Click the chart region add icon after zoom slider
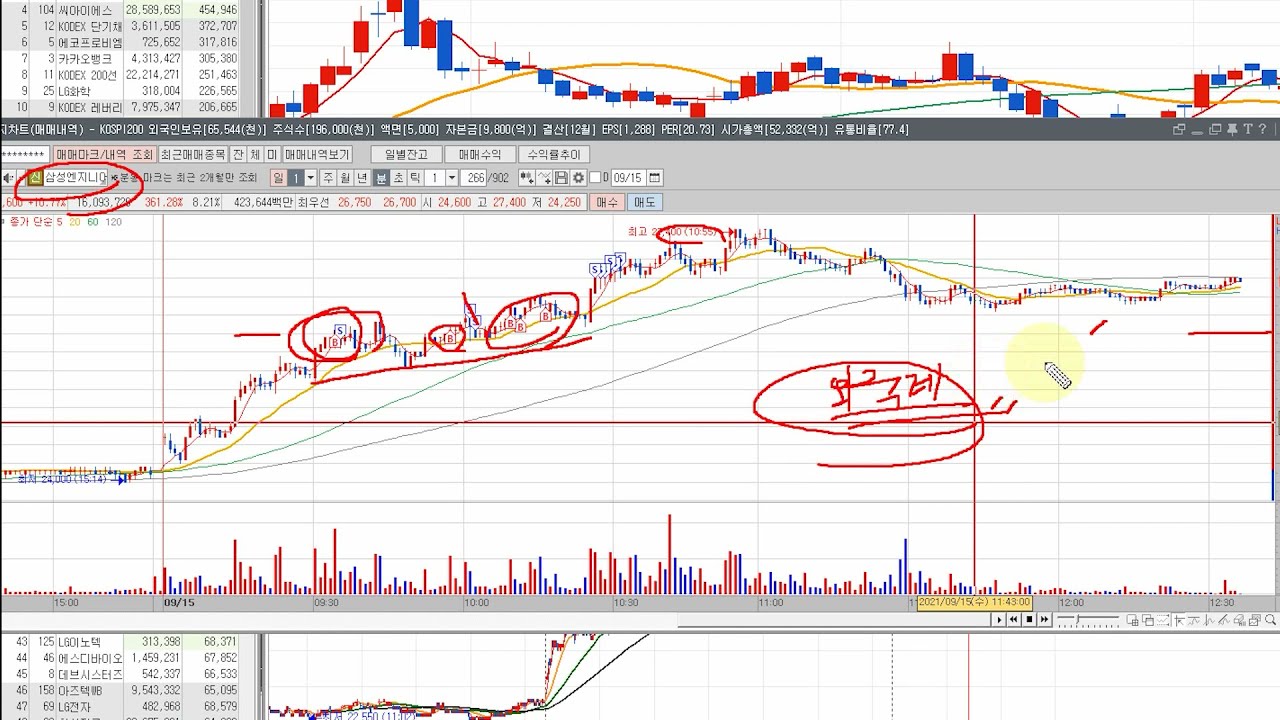 (x=1132, y=620)
